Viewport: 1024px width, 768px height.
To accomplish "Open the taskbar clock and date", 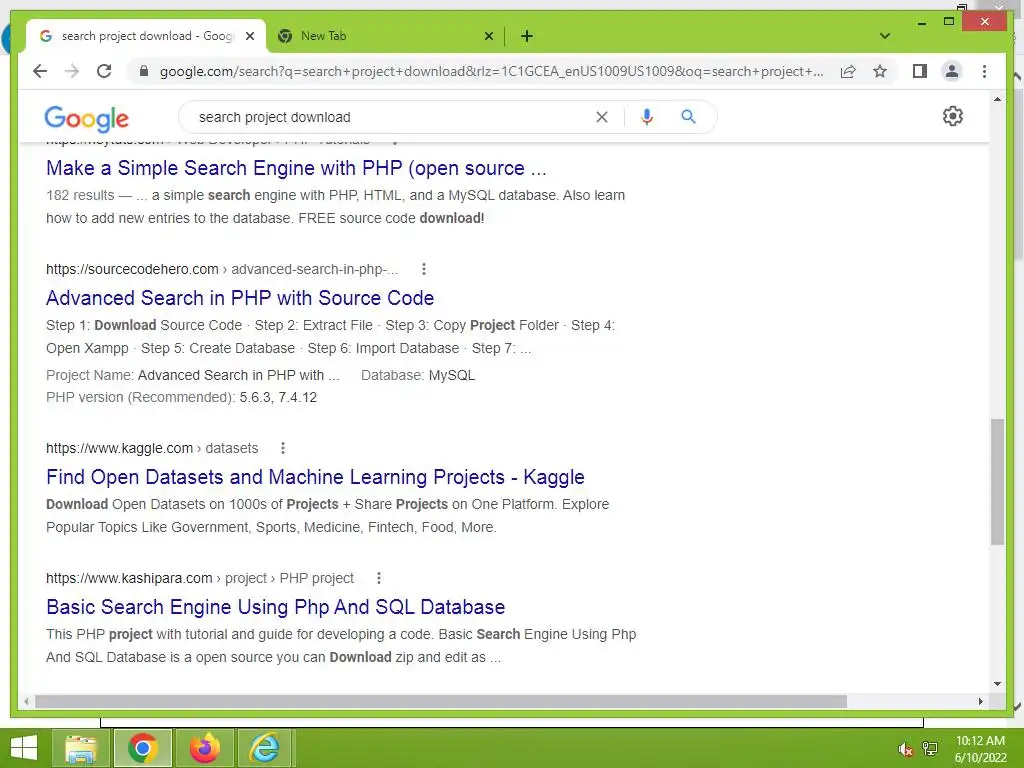I will coord(980,749).
